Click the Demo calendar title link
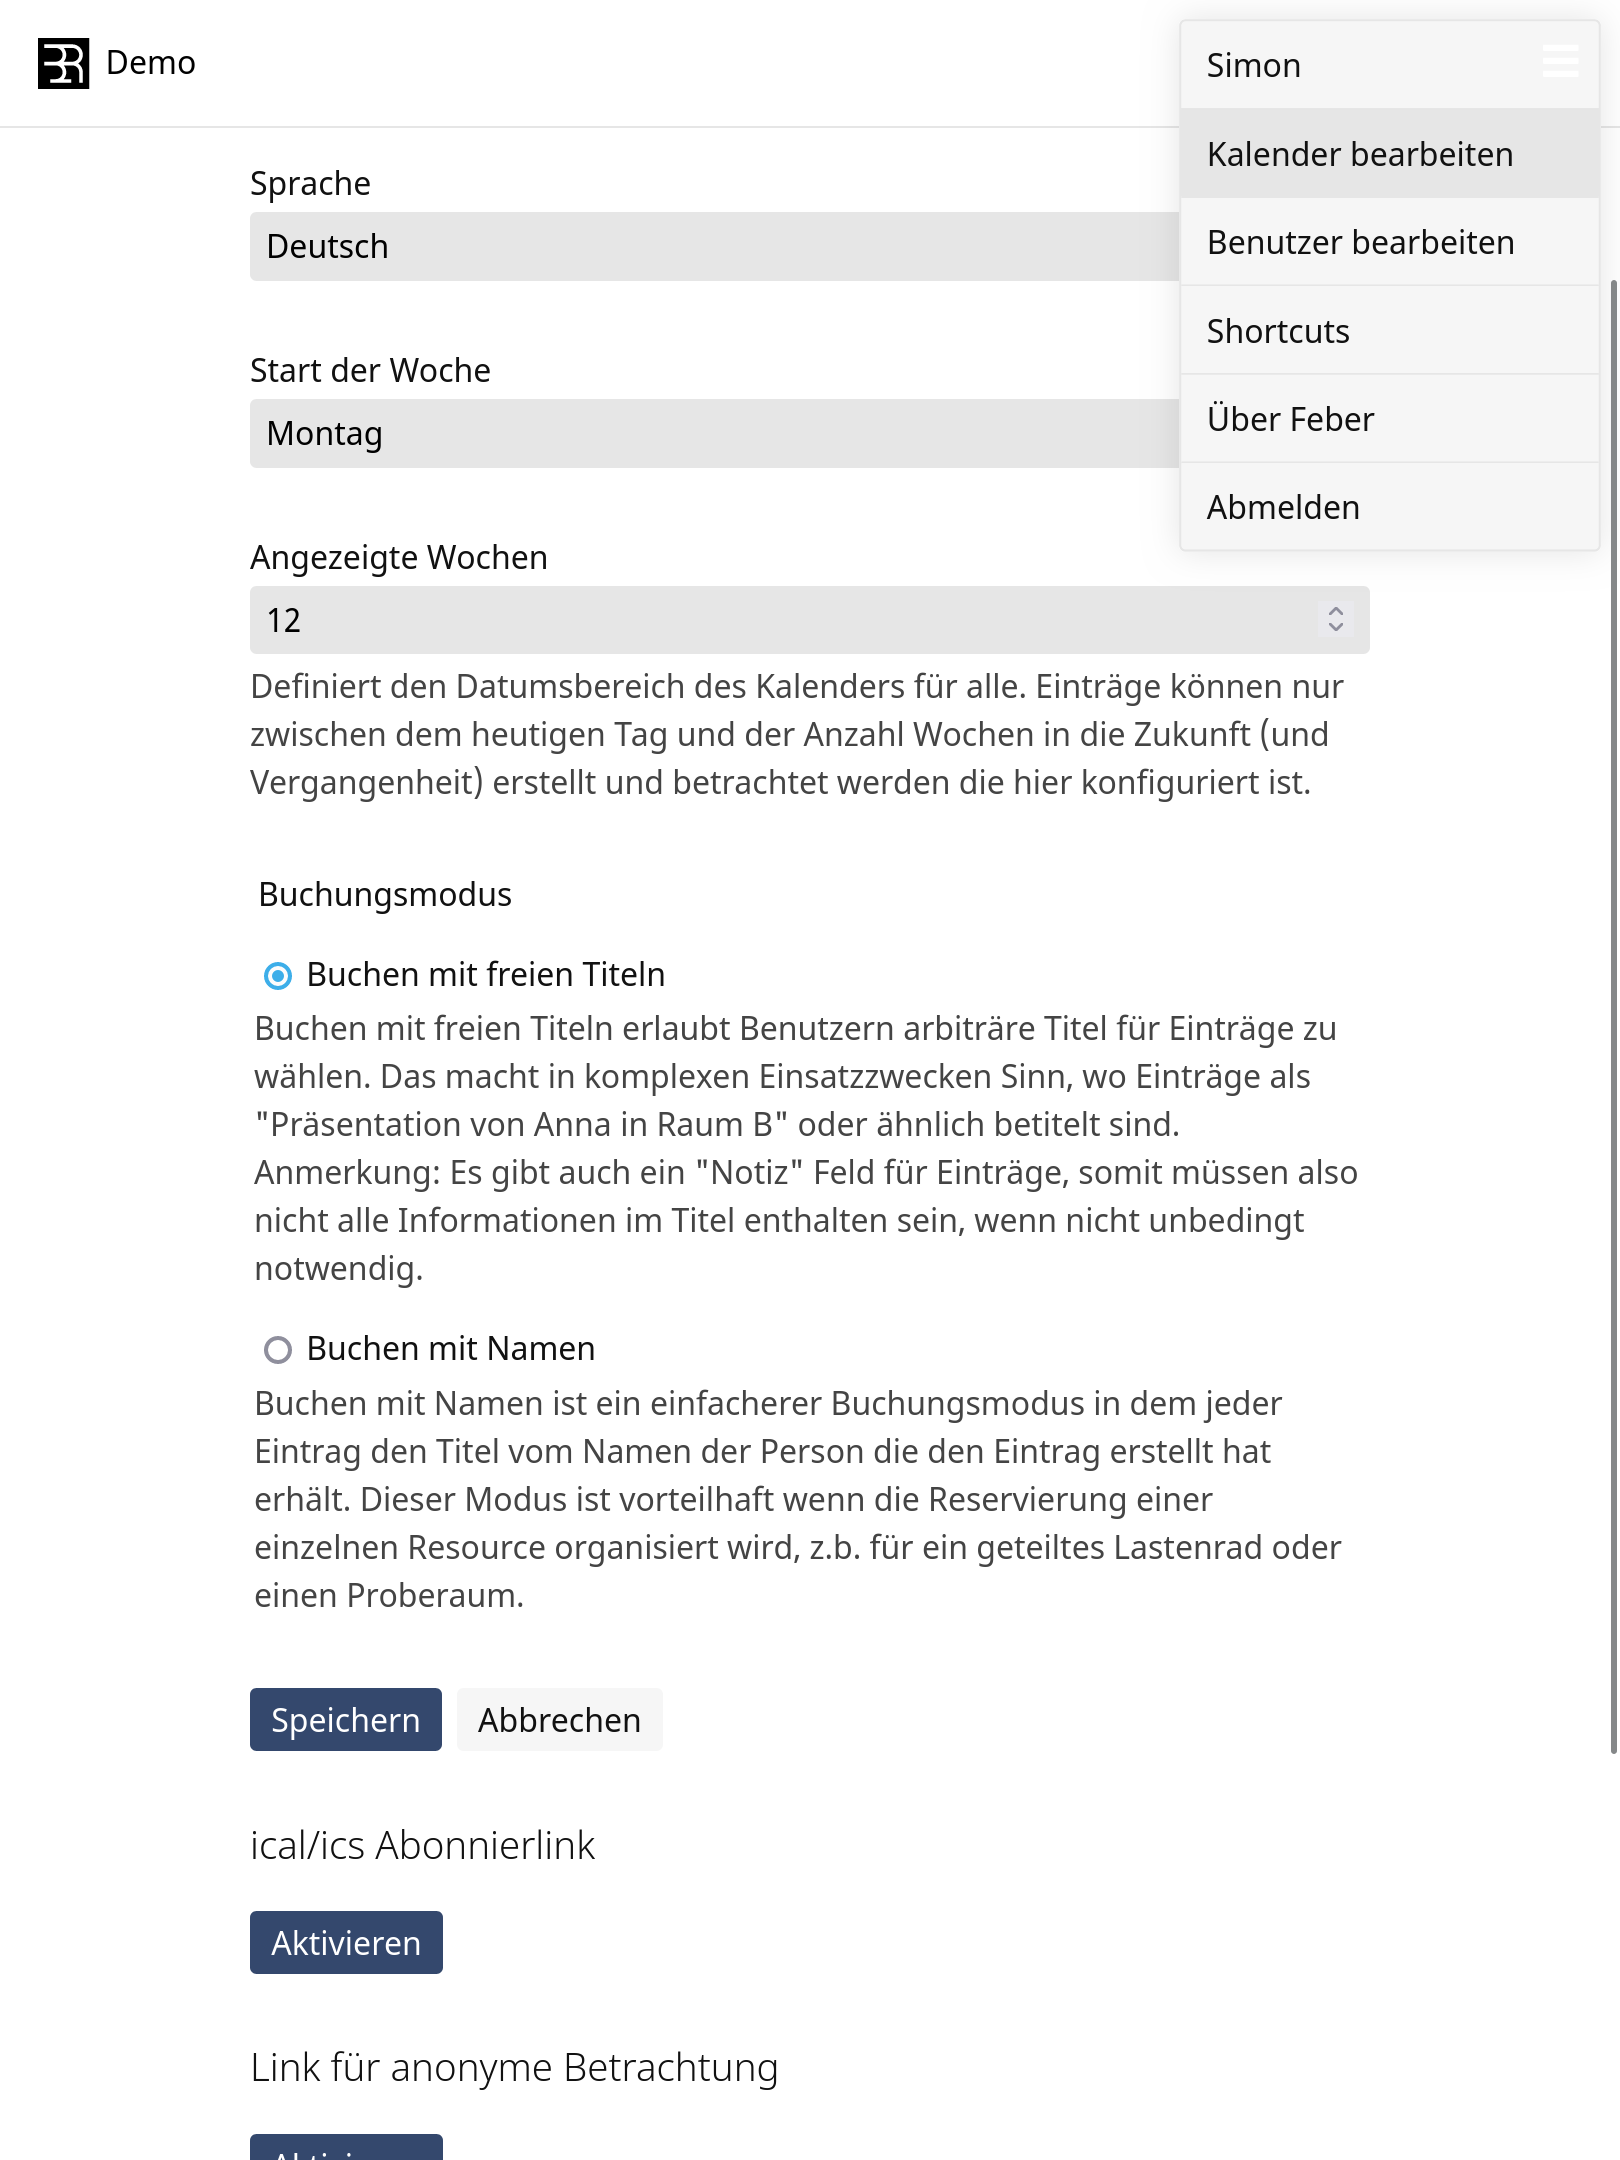The image size is (1620, 2160). [151, 63]
